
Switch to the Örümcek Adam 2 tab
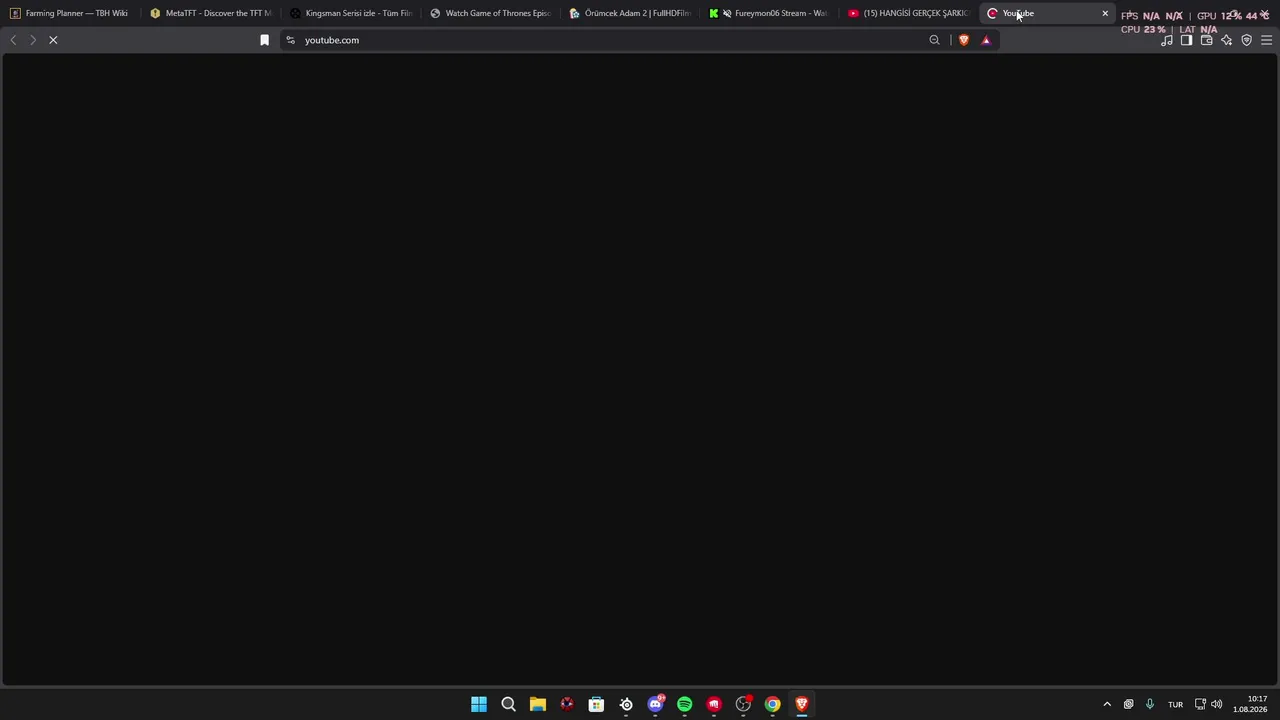coord(630,13)
